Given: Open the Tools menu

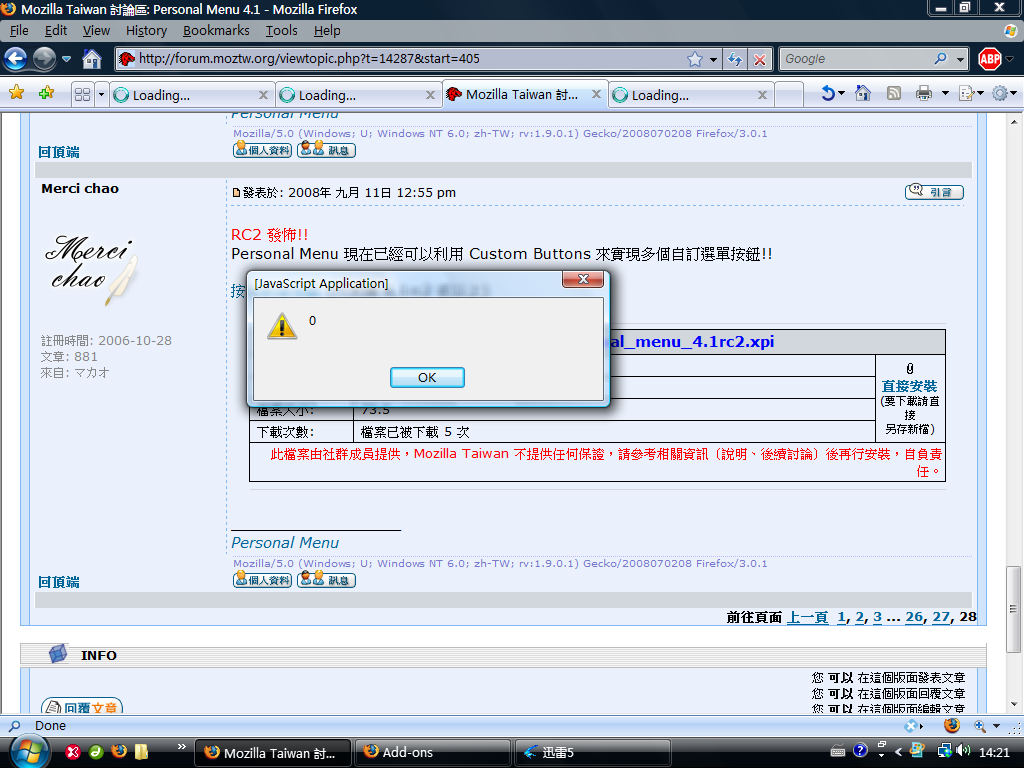Looking at the screenshot, I should 281,31.
